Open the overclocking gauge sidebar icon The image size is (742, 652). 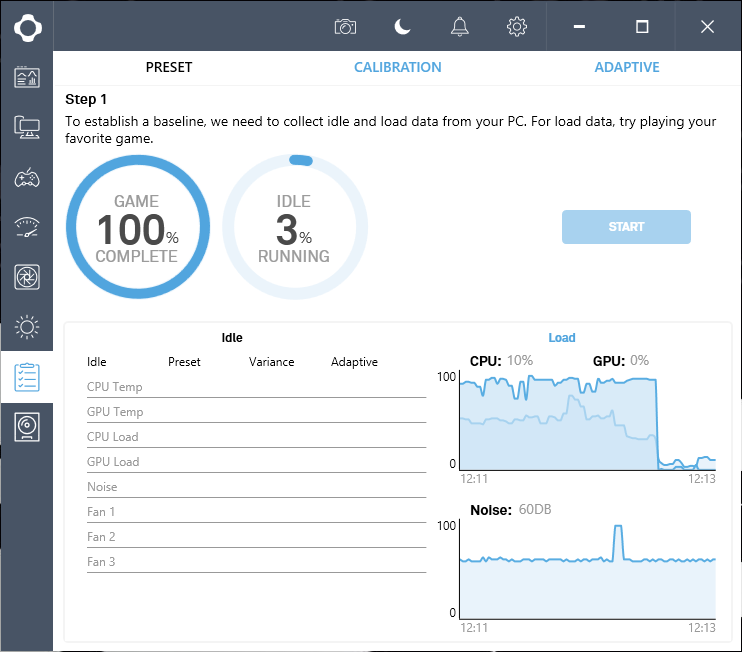pyautogui.click(x=27, y=227)
